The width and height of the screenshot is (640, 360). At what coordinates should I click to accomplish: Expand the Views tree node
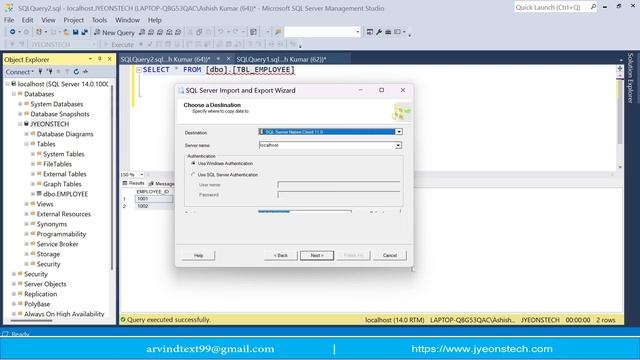coord(26,204)
